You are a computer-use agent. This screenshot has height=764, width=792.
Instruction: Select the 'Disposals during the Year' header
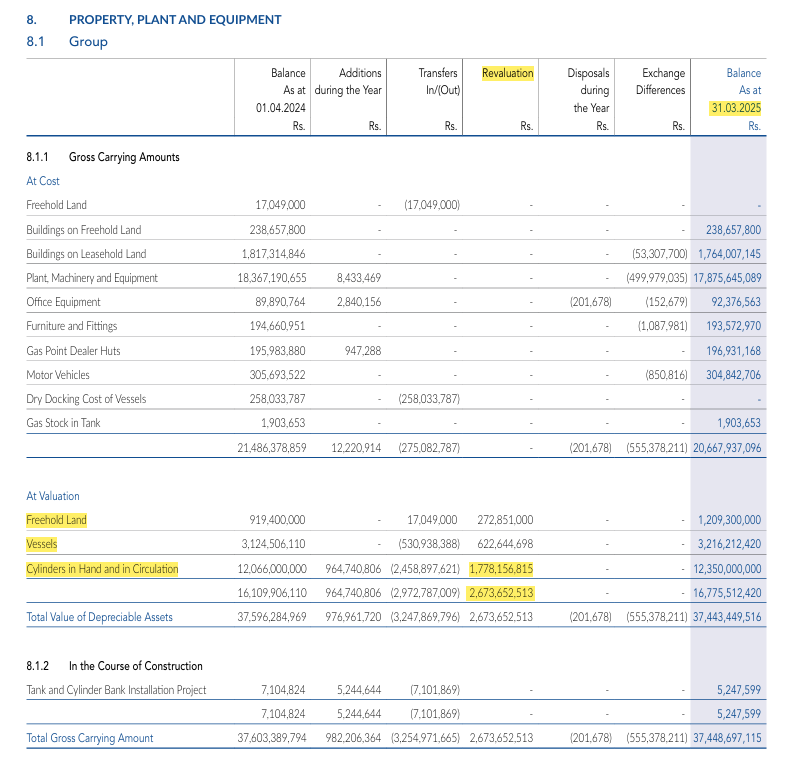click(588, 90)
